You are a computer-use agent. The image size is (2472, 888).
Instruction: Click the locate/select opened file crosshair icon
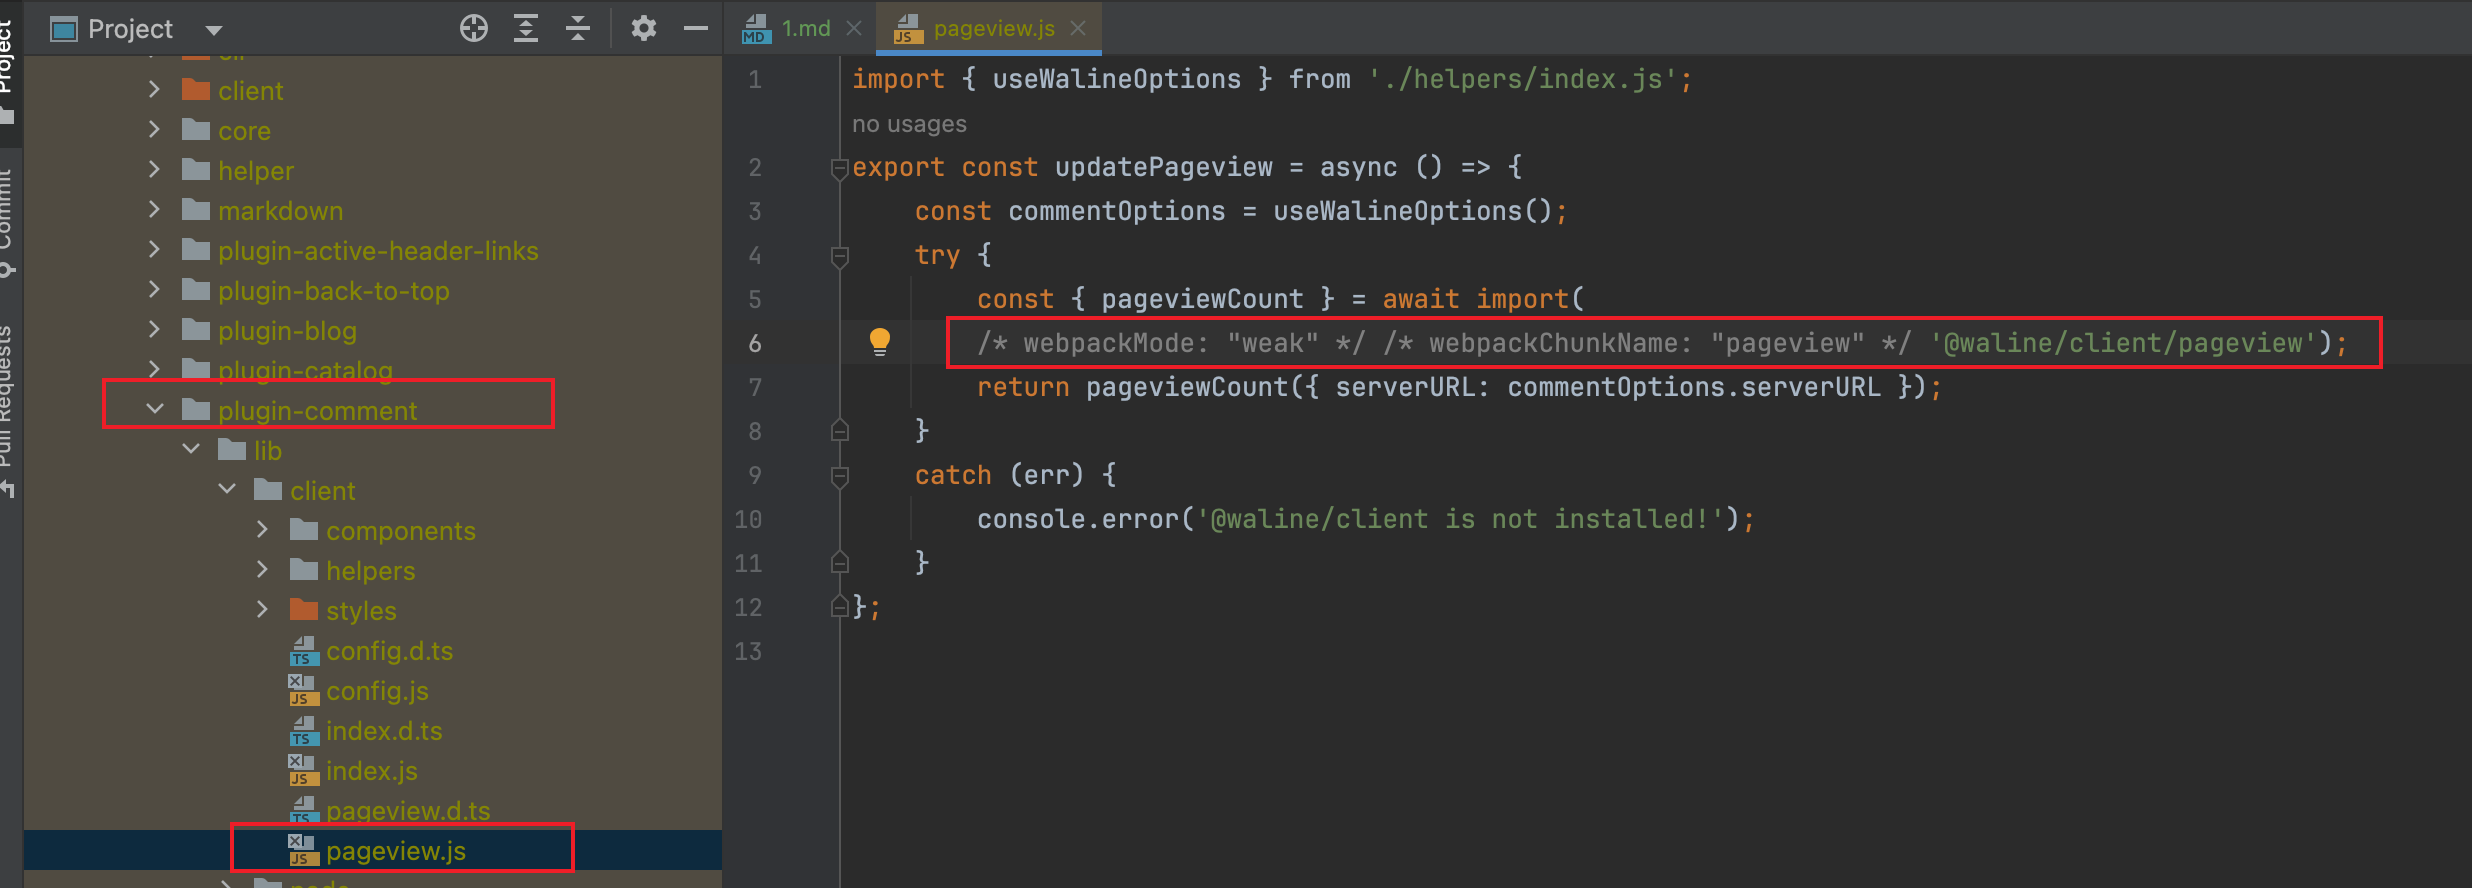pos(474,29)
